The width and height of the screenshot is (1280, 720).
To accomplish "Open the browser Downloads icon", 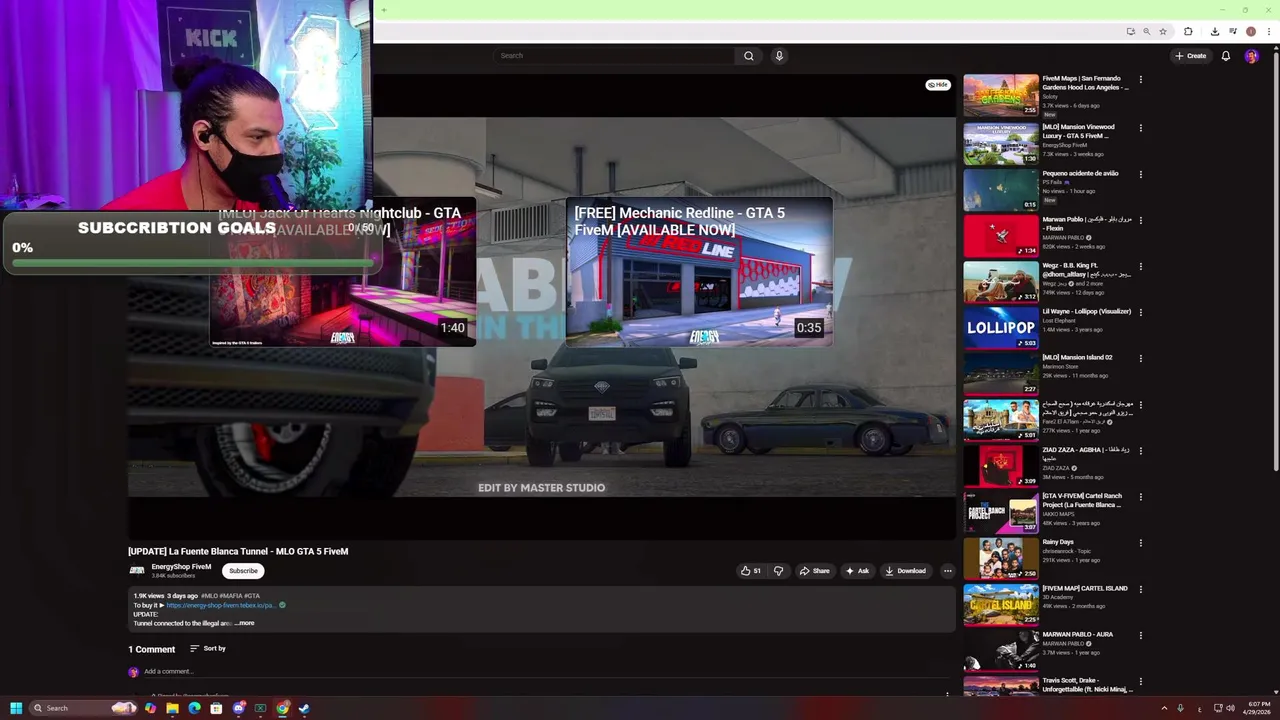I will coord(1215,32).
